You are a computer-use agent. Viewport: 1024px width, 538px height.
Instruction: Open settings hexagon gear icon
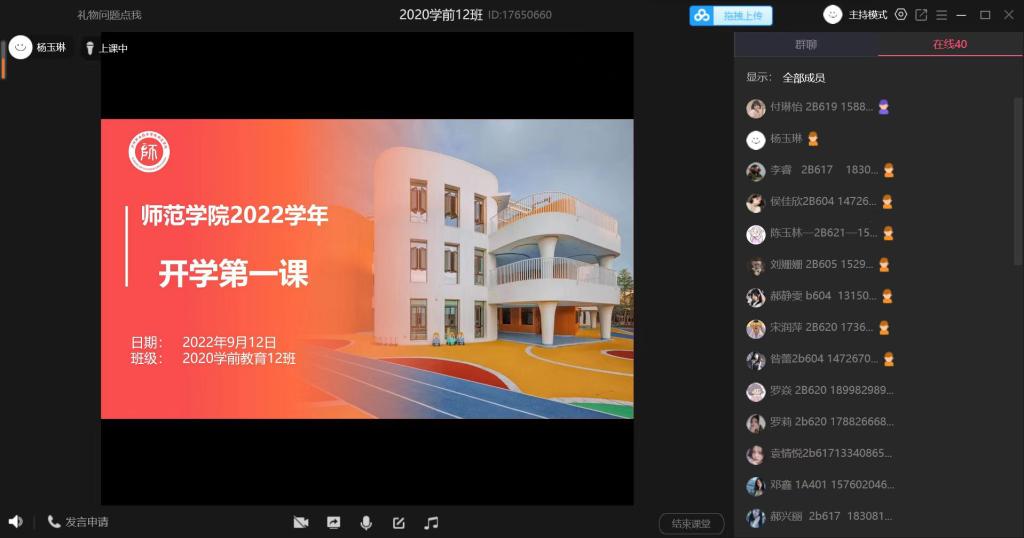tap(900, 15)
